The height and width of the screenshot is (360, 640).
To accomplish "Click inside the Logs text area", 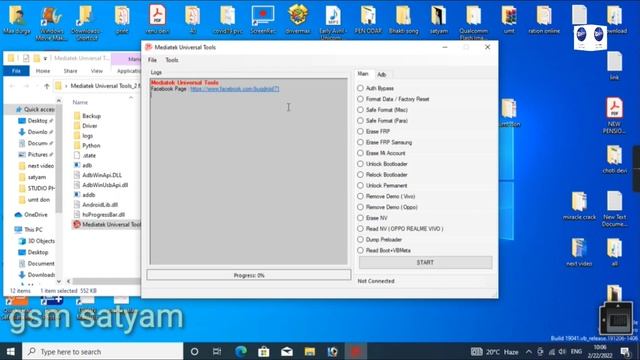I will click(x=249, y=171).
